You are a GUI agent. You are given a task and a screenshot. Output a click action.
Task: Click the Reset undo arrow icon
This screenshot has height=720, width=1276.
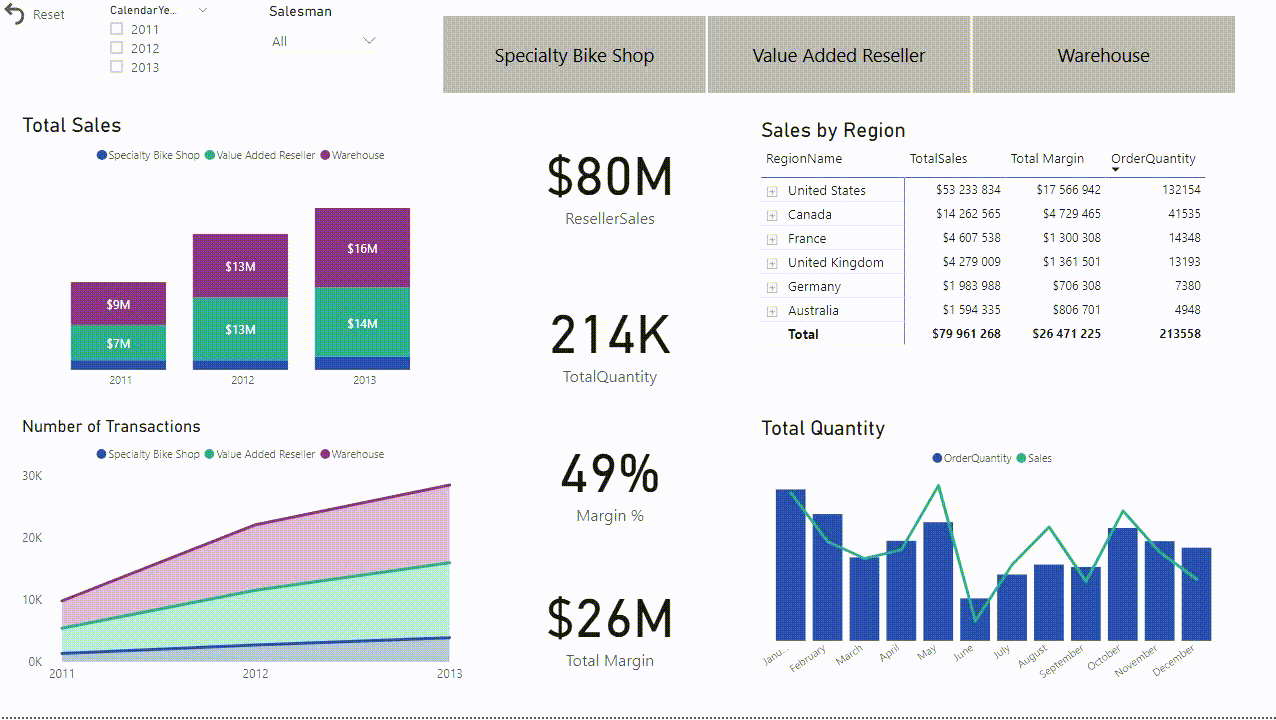click(15, 14)
